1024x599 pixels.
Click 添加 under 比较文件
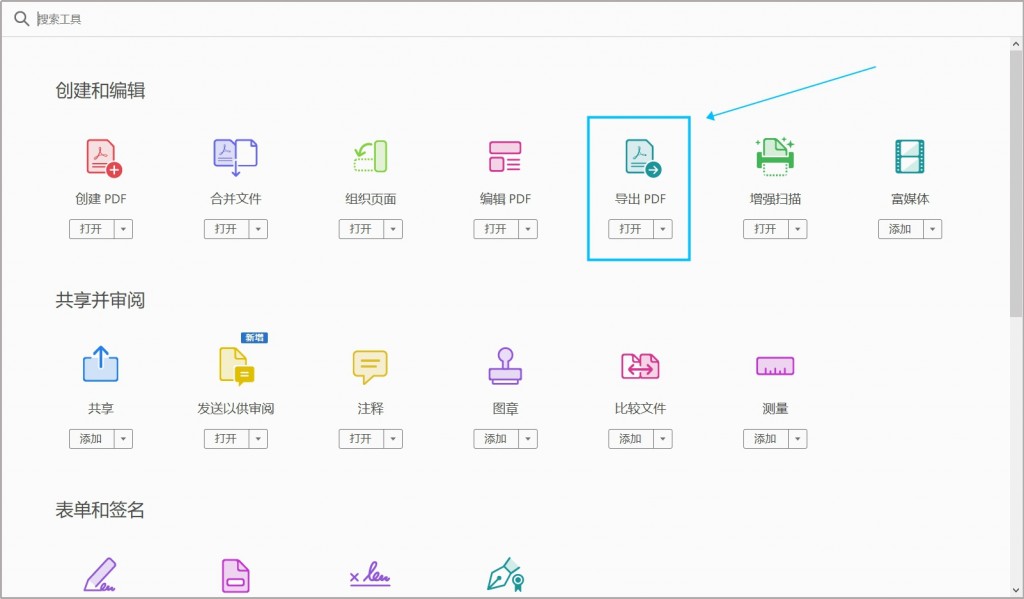[x=630, y=439]
